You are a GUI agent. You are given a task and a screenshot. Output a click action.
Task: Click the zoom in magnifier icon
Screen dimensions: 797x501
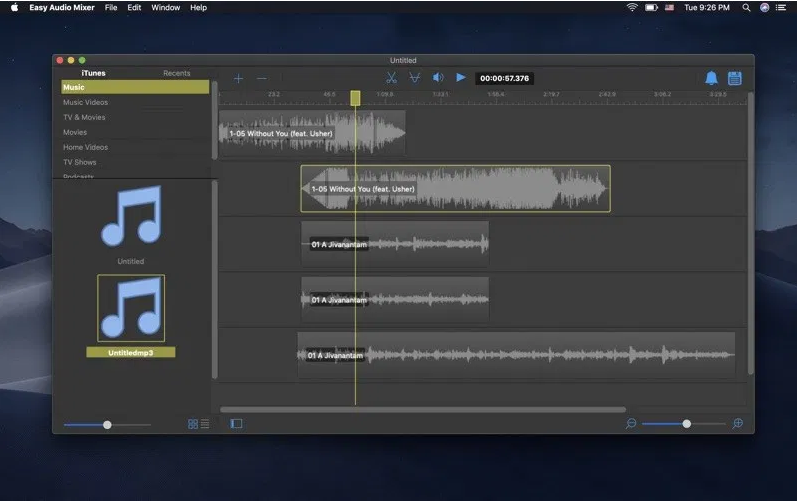click(x=738, y=424)
